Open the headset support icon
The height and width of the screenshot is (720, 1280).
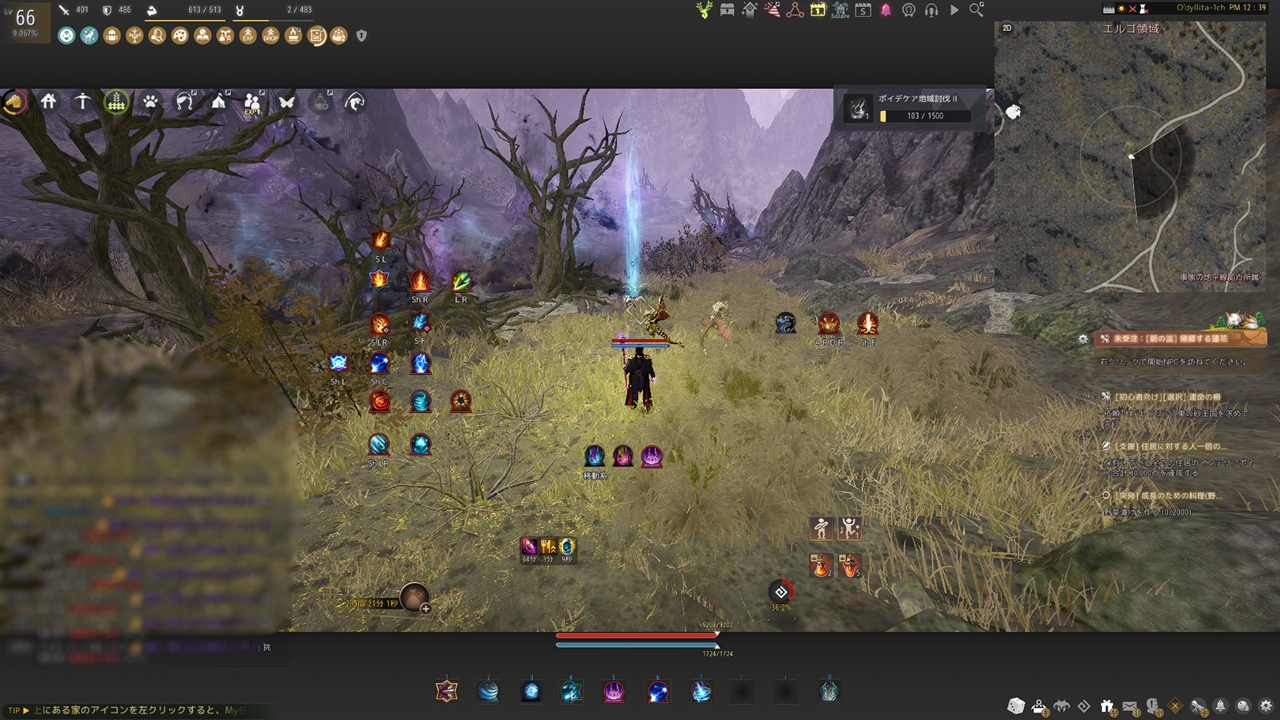click(x=931, y=10)
